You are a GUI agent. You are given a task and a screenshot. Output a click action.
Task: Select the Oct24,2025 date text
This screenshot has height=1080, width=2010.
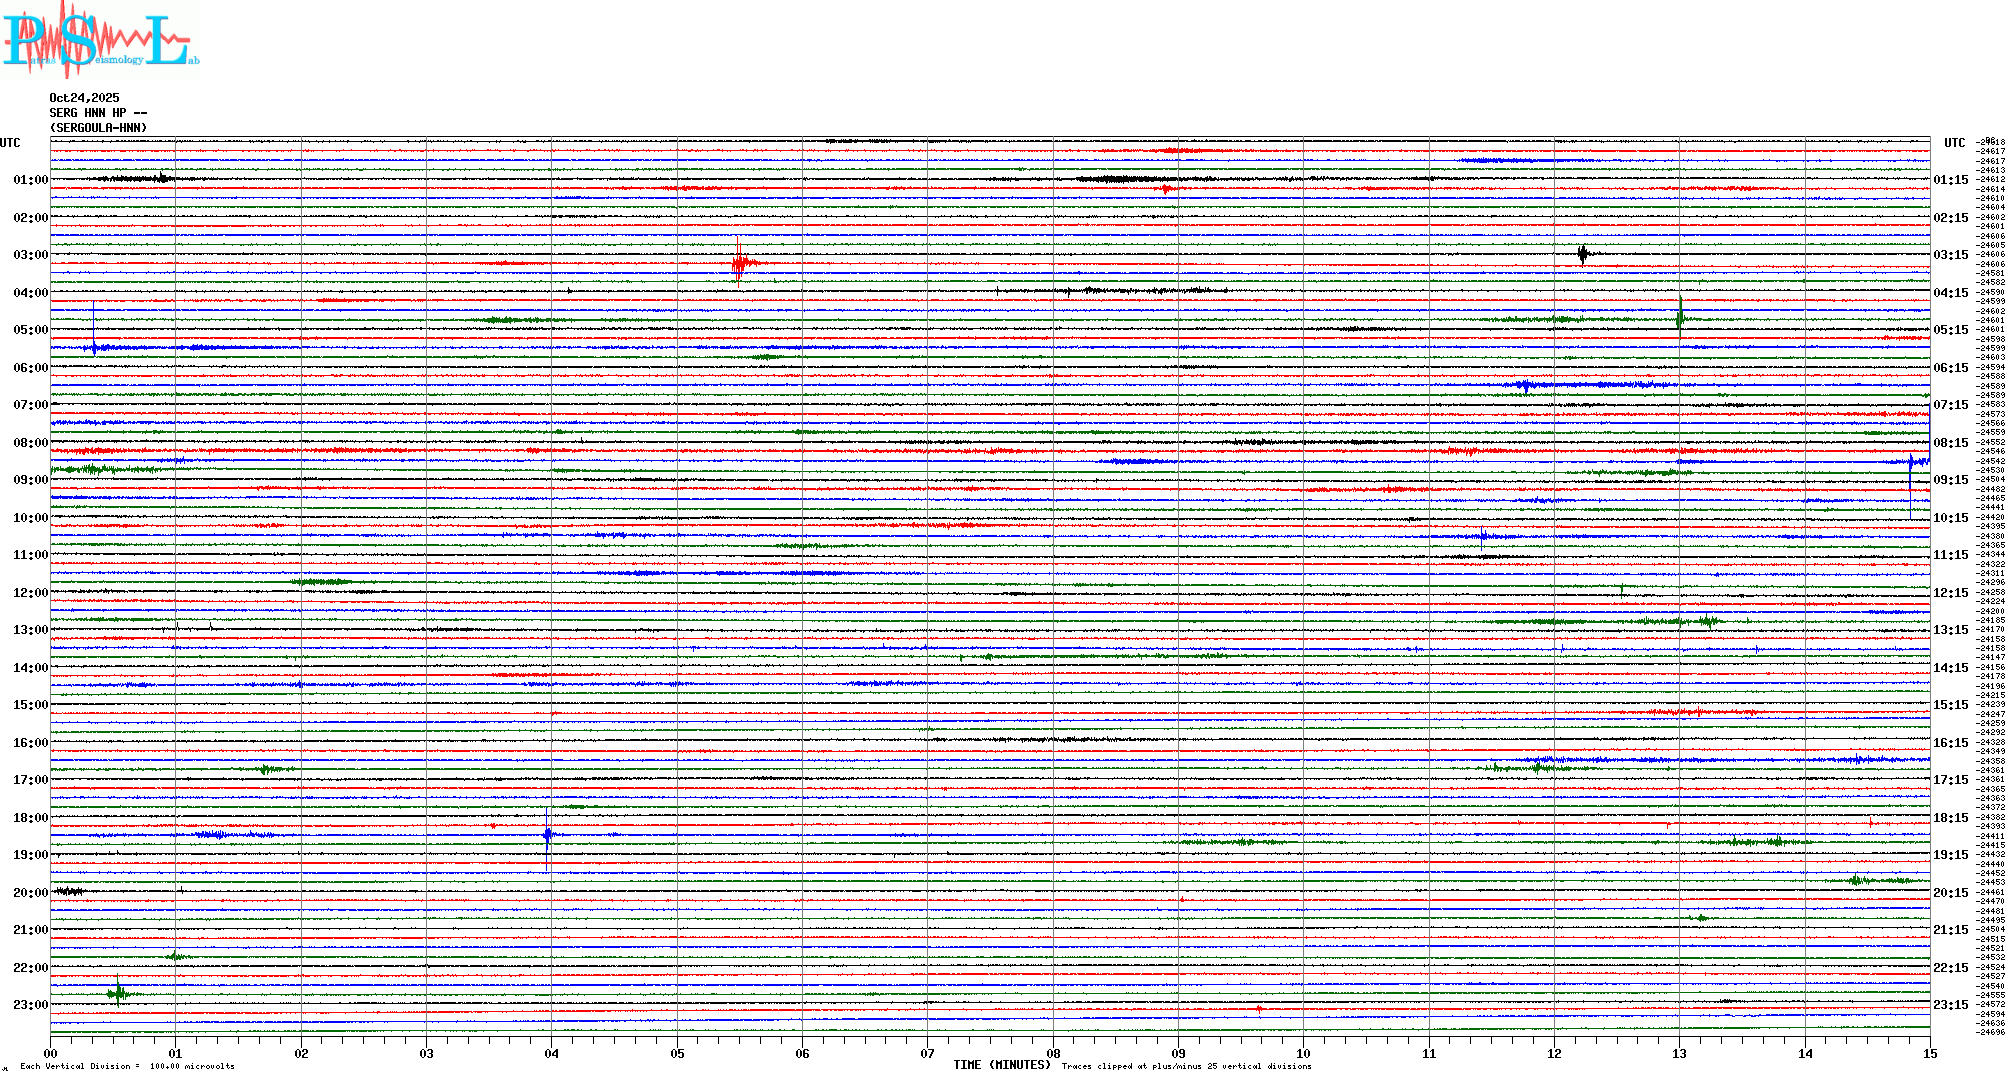84,98
